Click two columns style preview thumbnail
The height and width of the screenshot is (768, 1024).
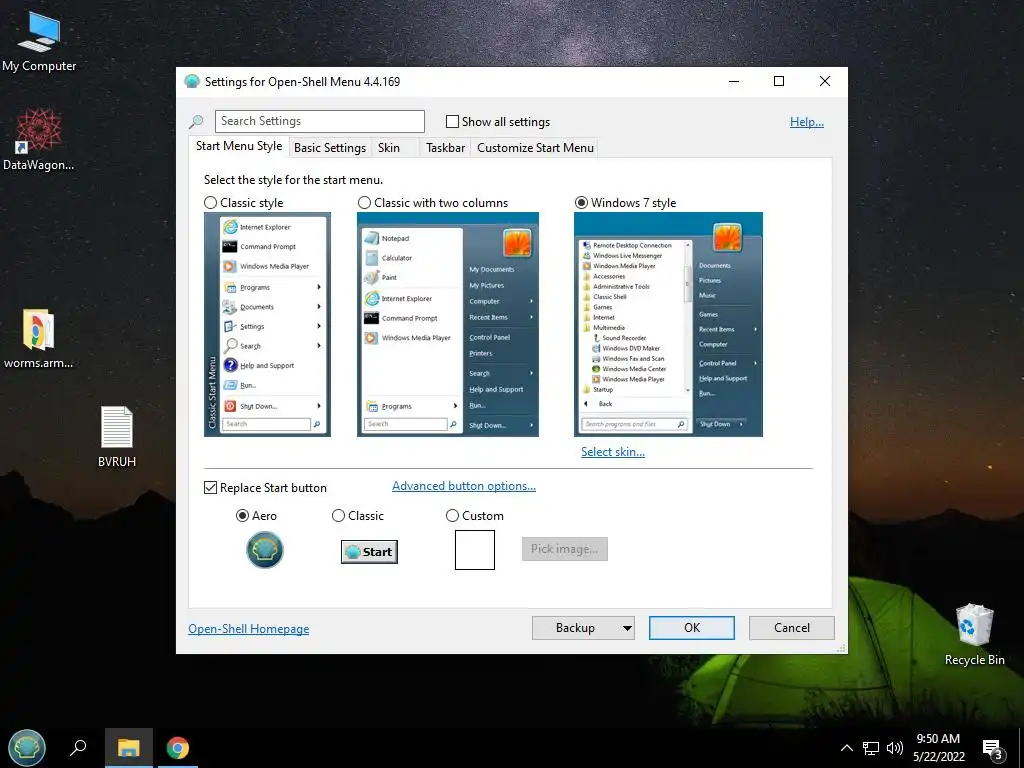pyautogui.click(x=448, y=325)
